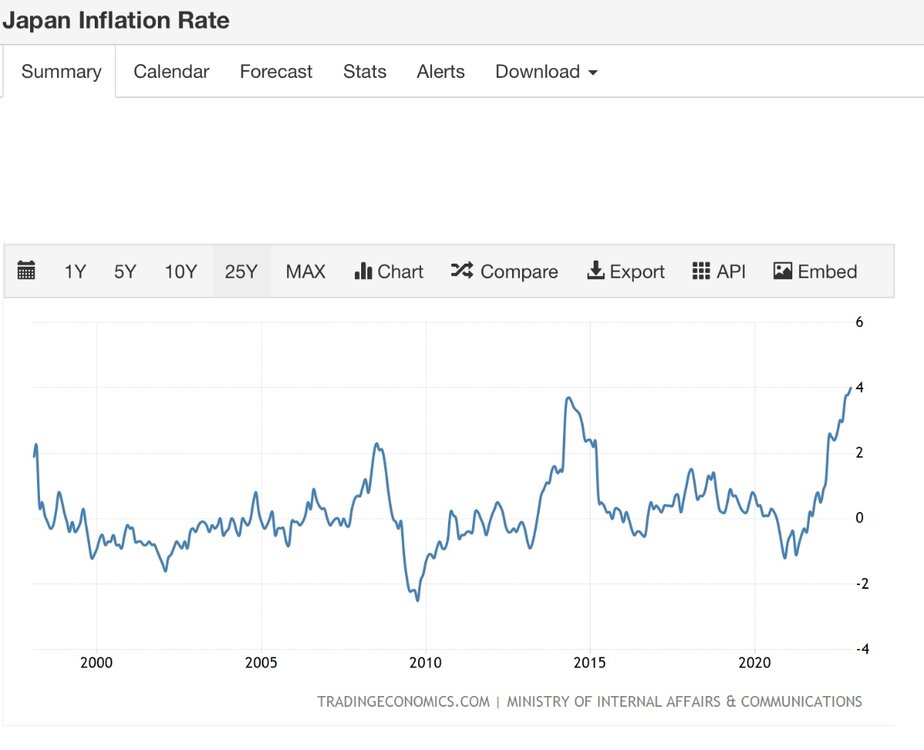Viewport: 924px width, 750px height.
Task: Select the 10Y time range
Action: point(180,272)
